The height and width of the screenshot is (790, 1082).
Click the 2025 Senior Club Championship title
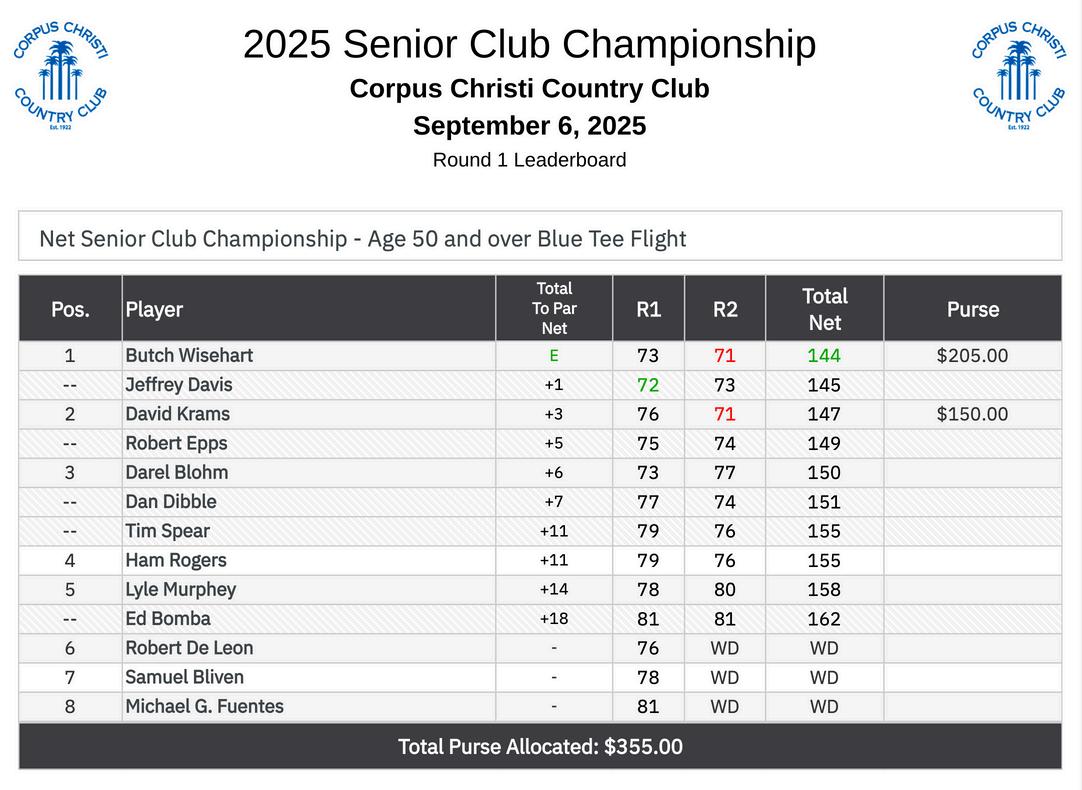(x=529, y=45)
